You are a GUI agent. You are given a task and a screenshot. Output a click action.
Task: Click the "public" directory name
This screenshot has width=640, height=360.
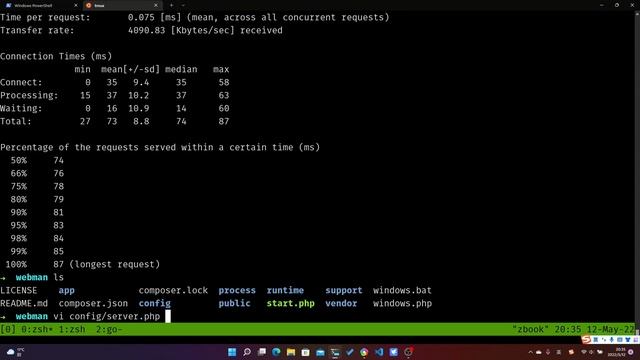click(x=234, y=303)
